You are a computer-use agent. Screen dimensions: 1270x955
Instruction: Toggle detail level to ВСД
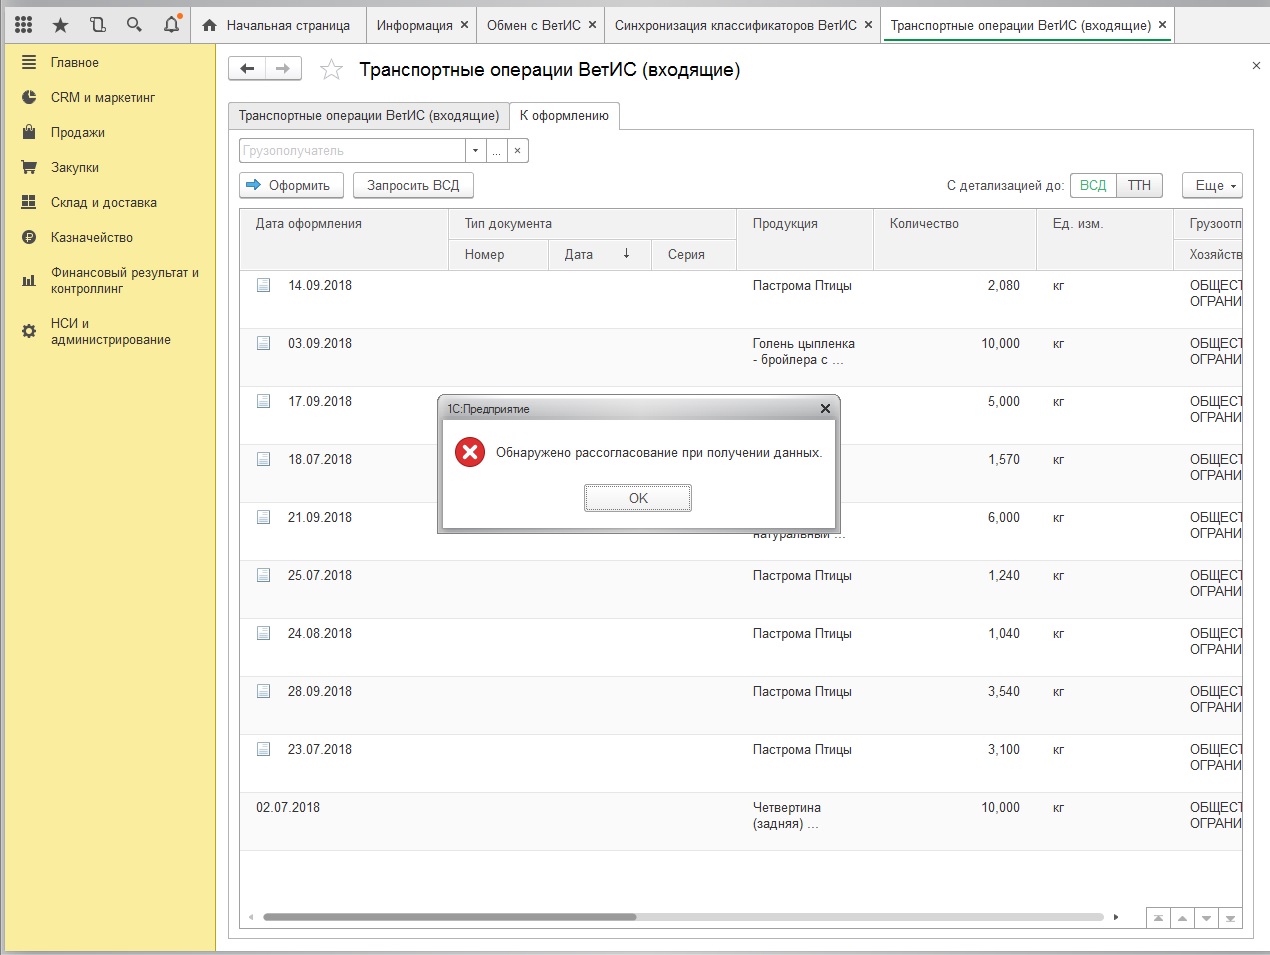[x=1093, y=185]
